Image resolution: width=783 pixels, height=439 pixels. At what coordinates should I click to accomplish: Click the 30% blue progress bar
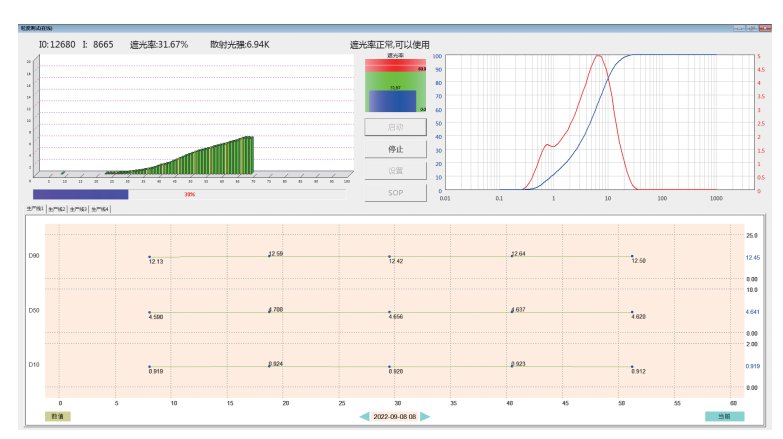81,195
